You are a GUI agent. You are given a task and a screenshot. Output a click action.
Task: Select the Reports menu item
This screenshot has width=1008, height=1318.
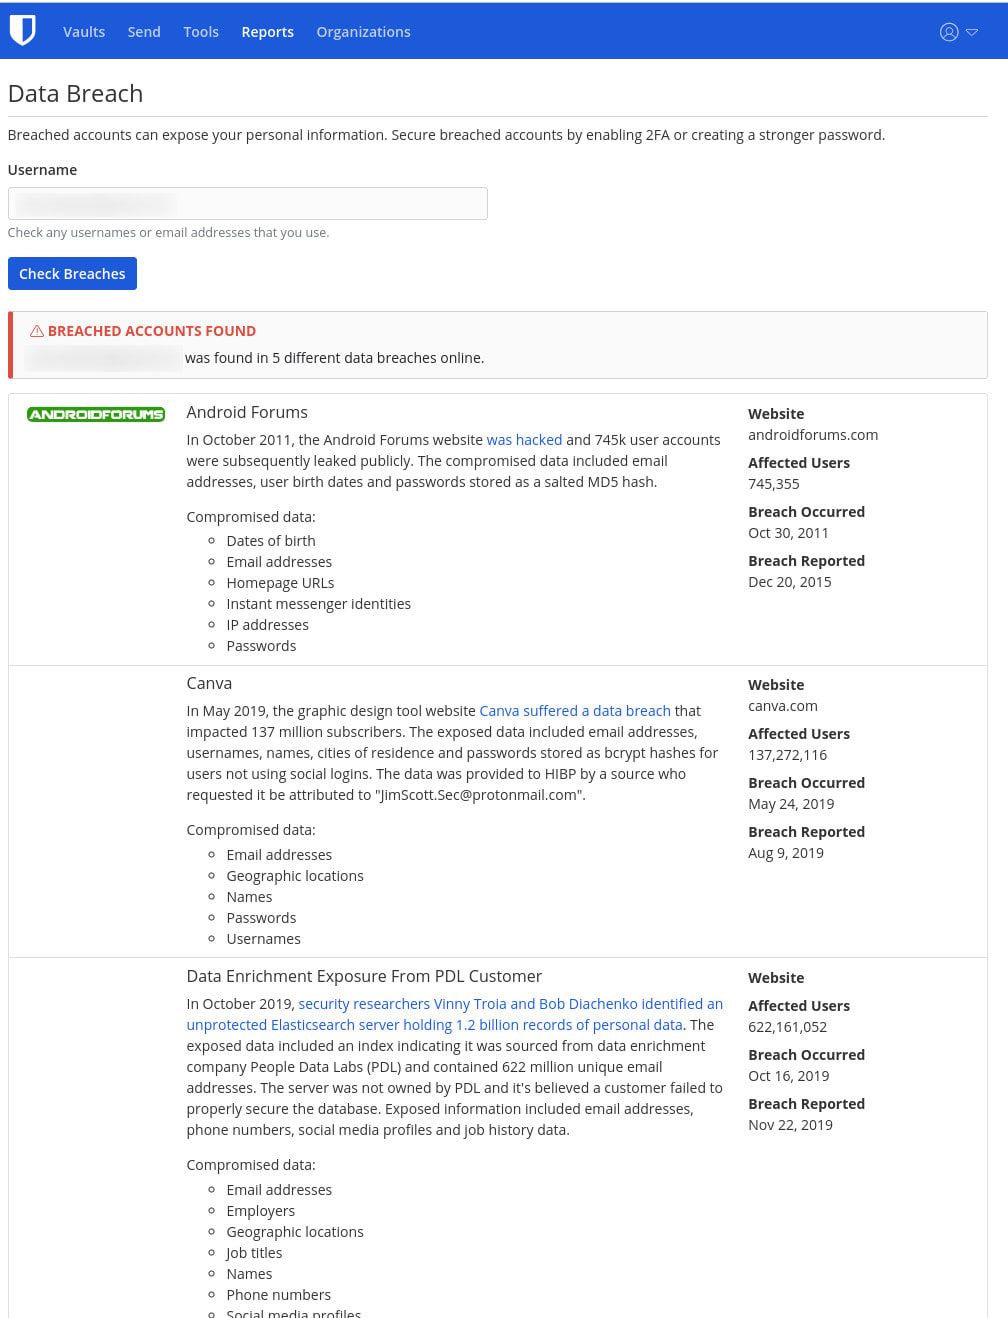[267, 32]
